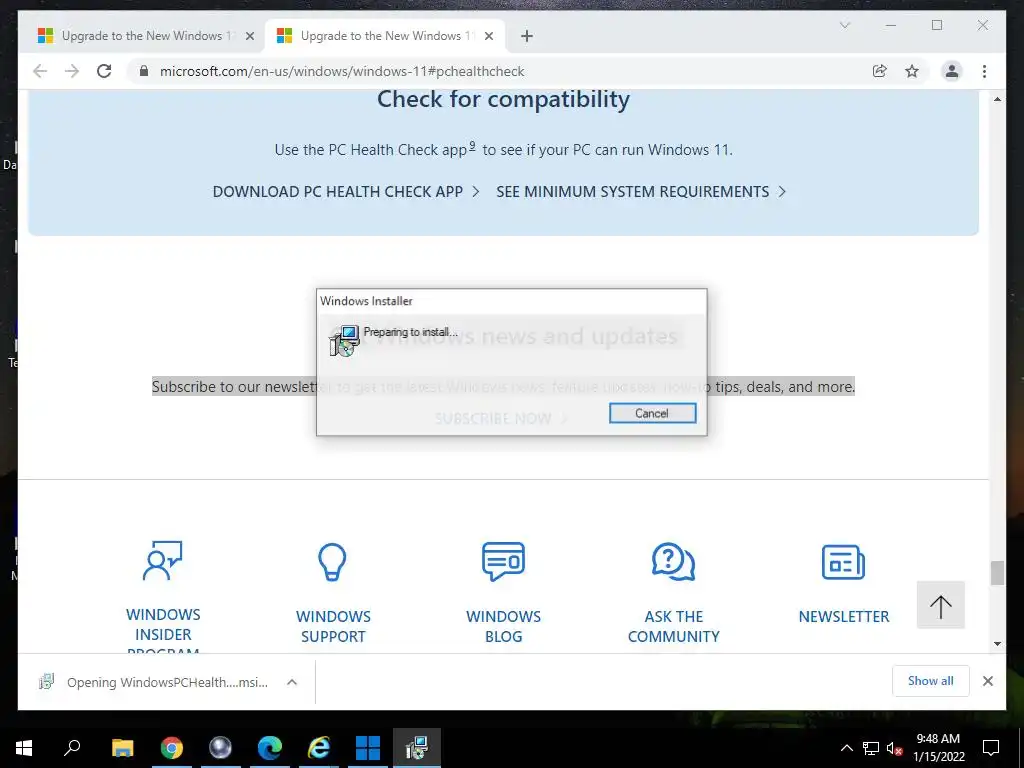
Task: Open a new tab with the plus button
Action: pyautogui.click(x=526, y=37)
